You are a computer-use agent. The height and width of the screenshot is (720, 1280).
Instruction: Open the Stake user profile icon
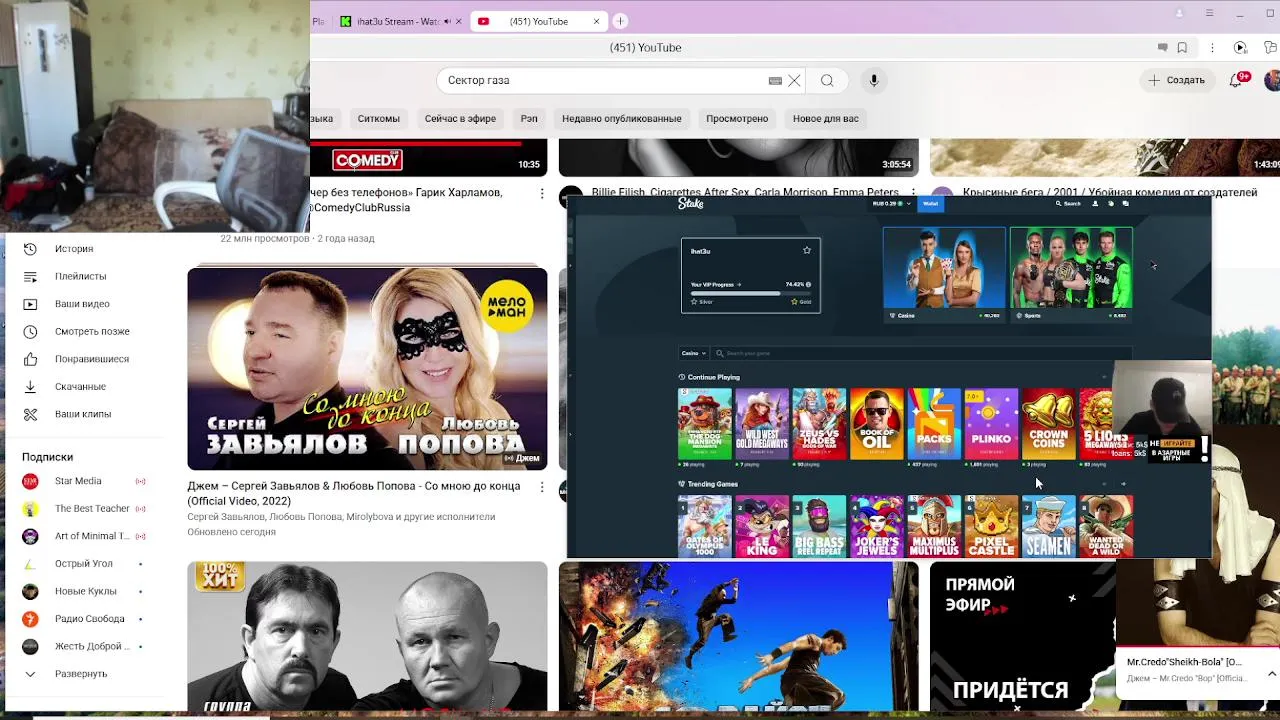[1095, 204]
